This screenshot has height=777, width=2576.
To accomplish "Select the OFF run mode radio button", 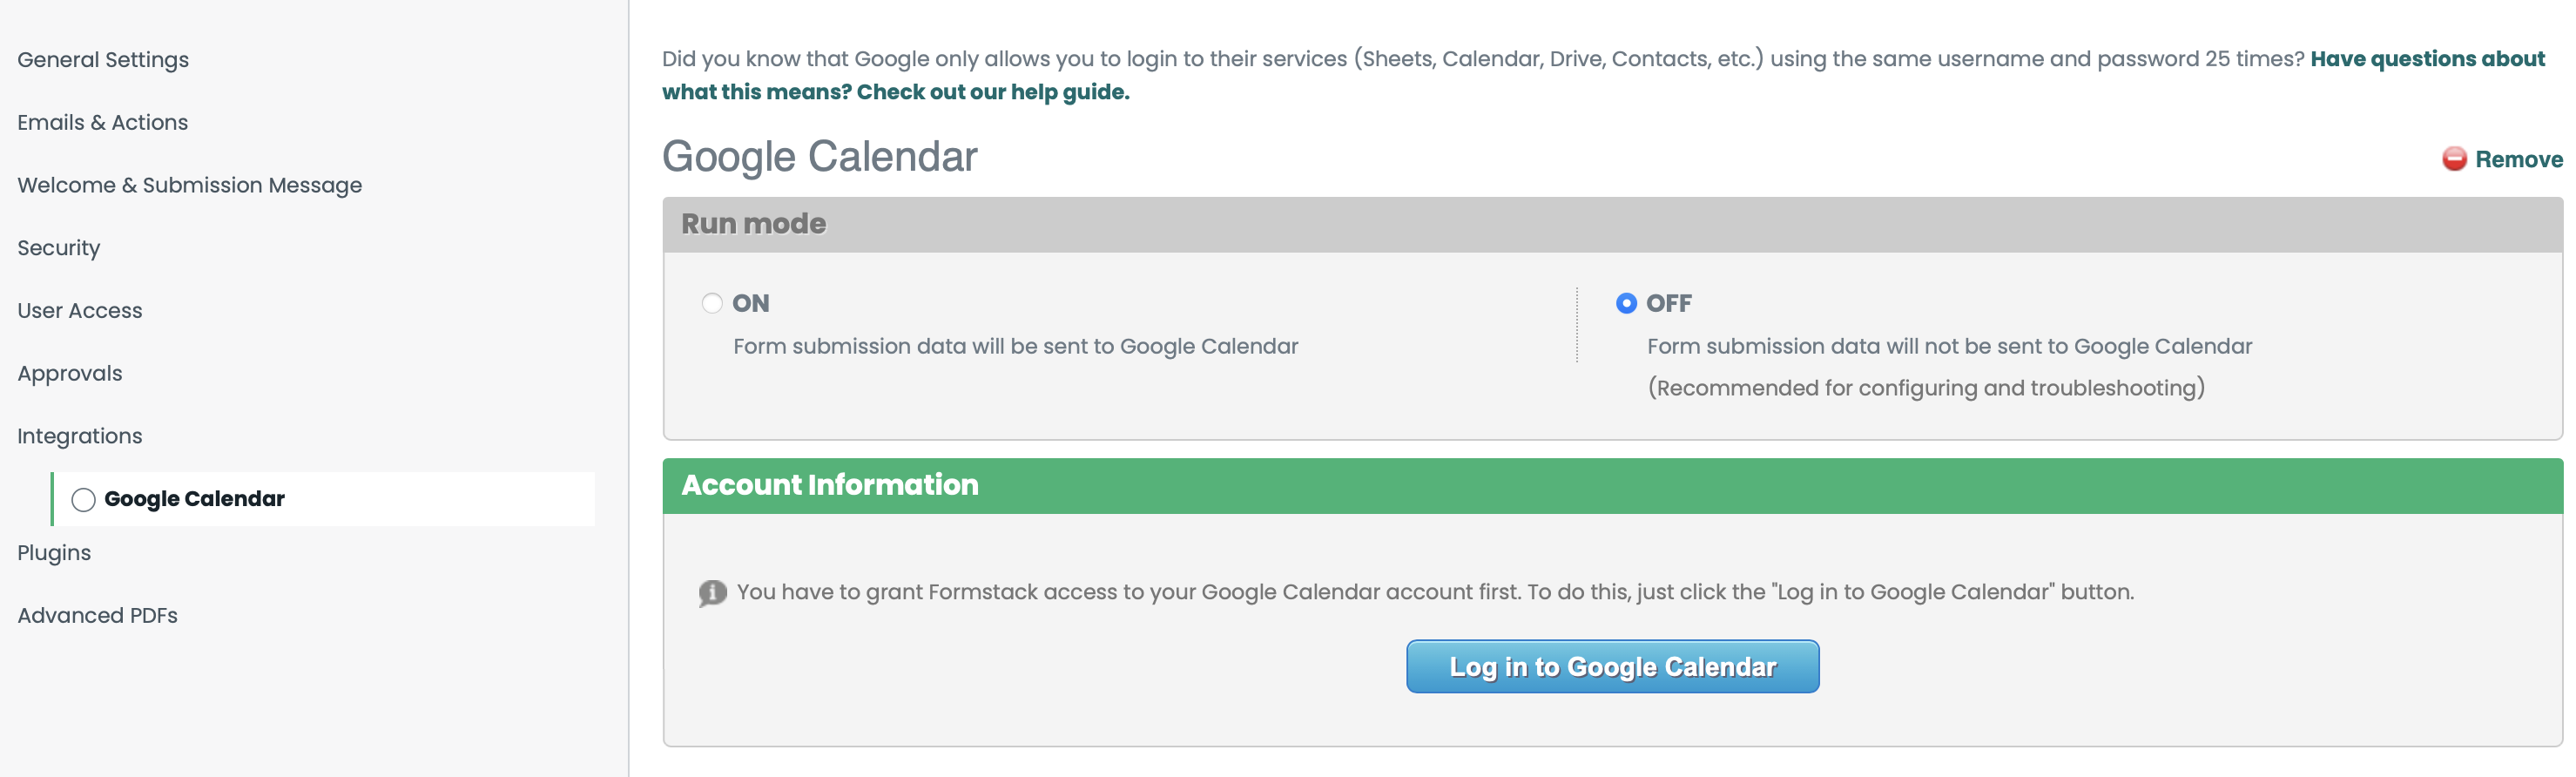I will tap(1626, 303).
